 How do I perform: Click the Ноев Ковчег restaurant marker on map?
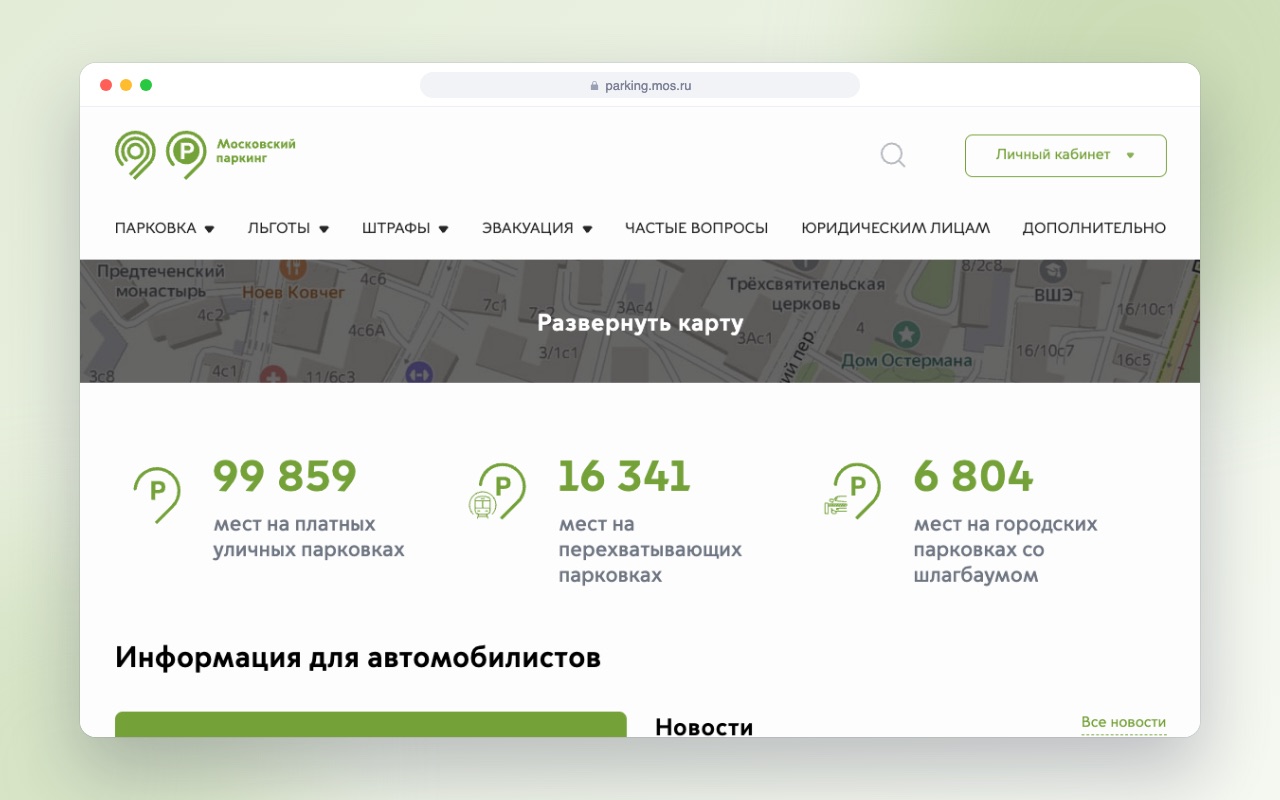pyautogui.click(x=292, y=268)
